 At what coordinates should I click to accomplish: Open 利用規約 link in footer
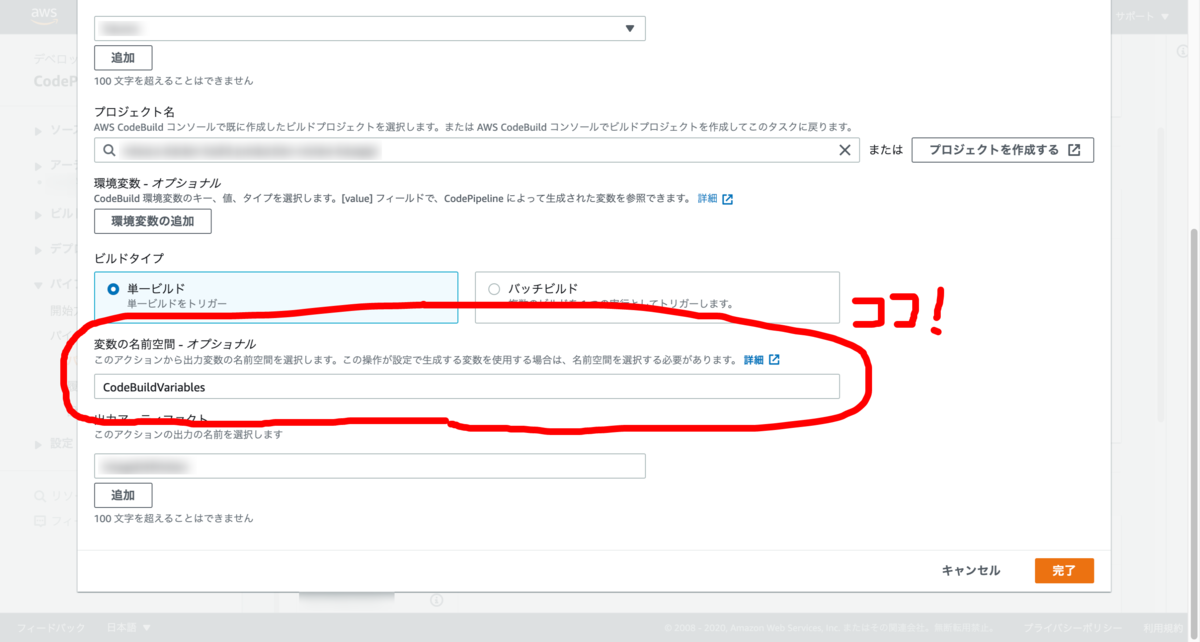[1165, 627]
